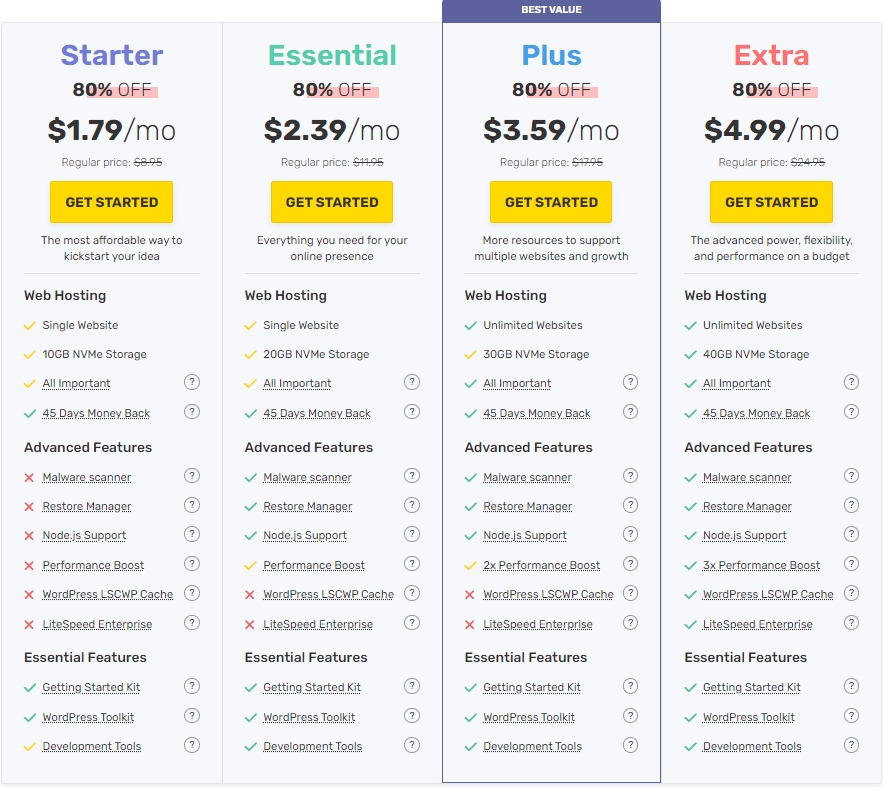
Task: Click the Malware scanner link under Essential
Action: (307, 477)
